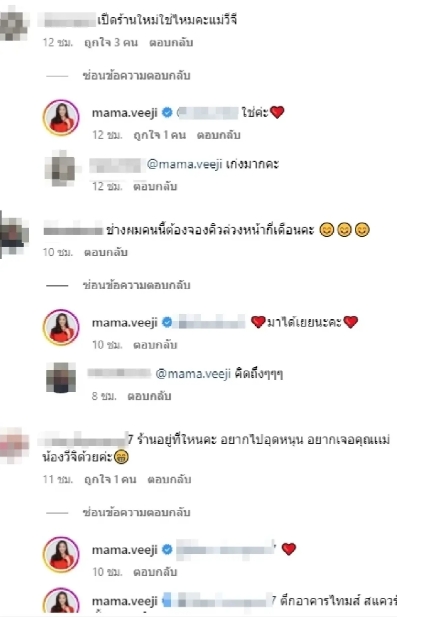
Task: Click verified badge beside mama.veeji ใช่ค่ะ reply
Action: (167, 113)
